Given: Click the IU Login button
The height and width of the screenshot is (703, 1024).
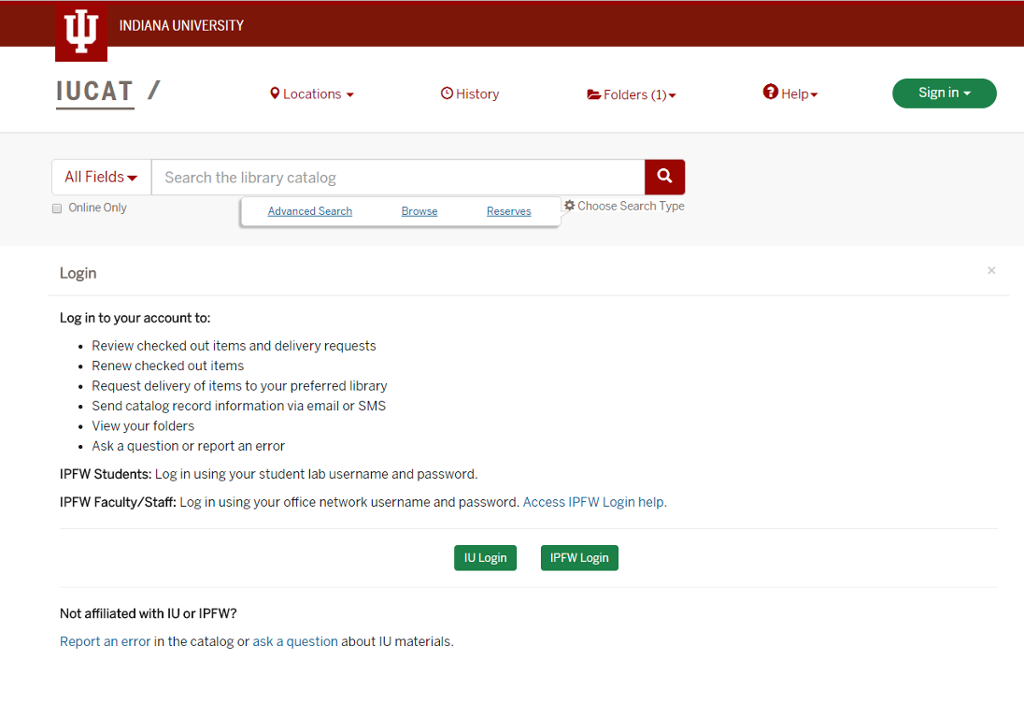Looking at the screenshot, I should click(485, 557).
